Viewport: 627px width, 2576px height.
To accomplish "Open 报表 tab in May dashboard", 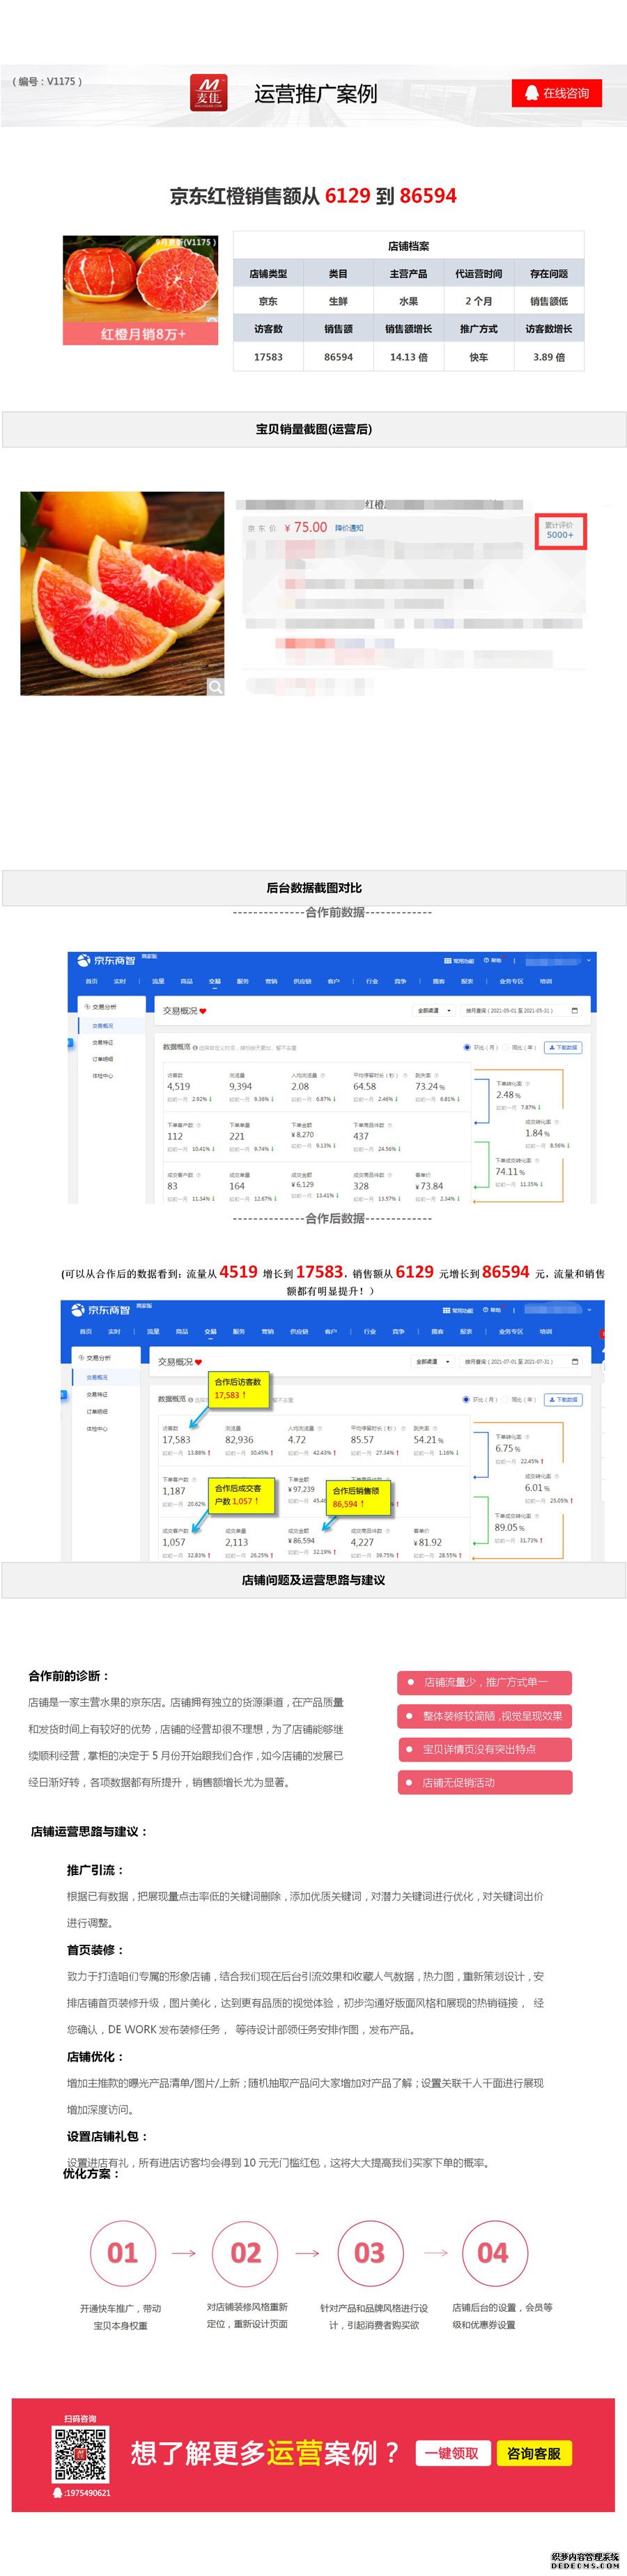I will (467, 981).
